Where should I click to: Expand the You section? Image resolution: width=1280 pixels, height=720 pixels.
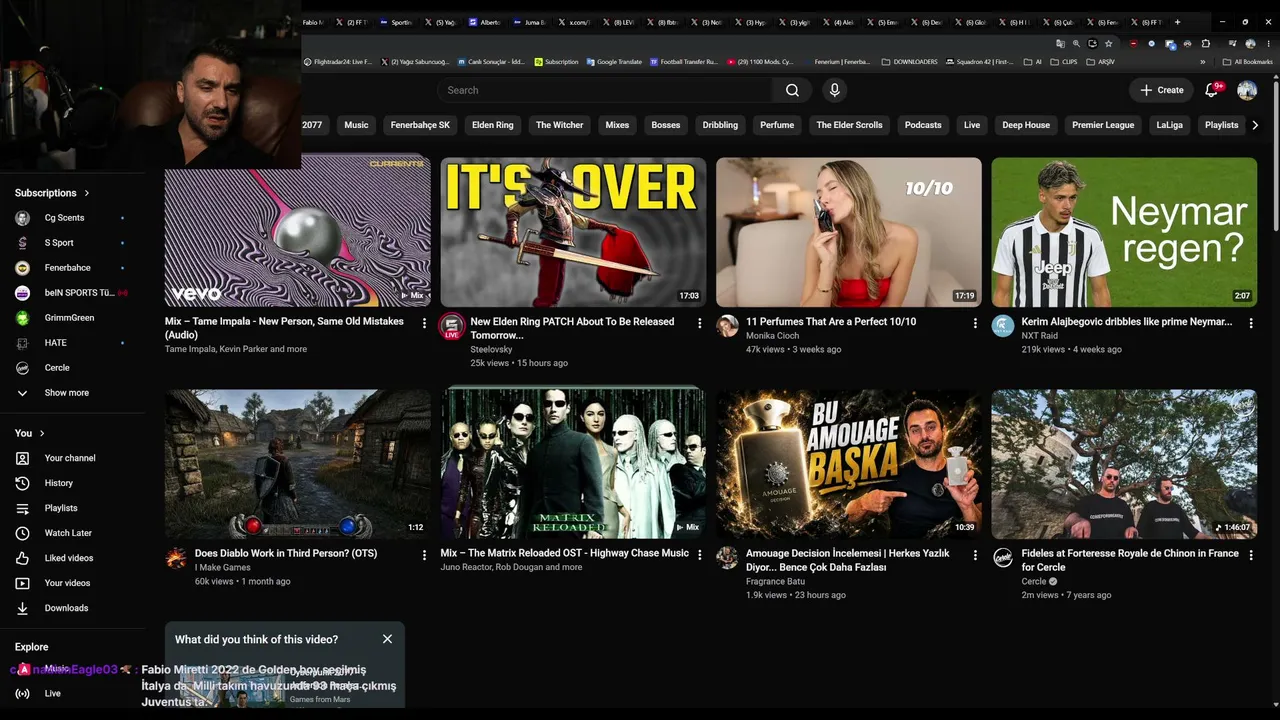(31, 433)
